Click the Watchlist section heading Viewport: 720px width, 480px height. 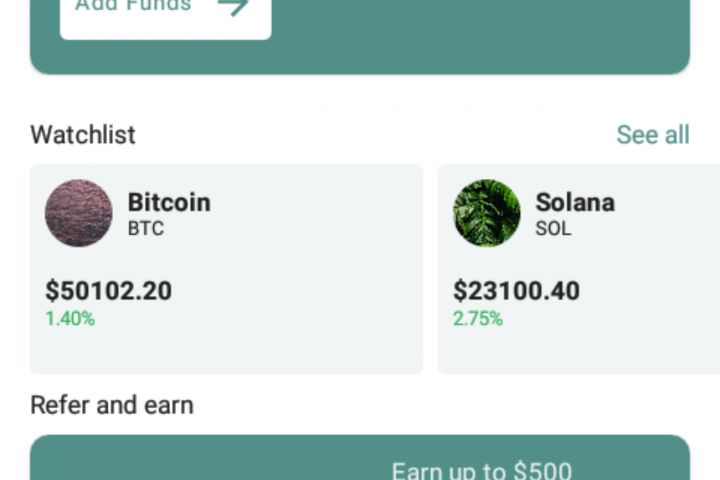click(83, 135)
